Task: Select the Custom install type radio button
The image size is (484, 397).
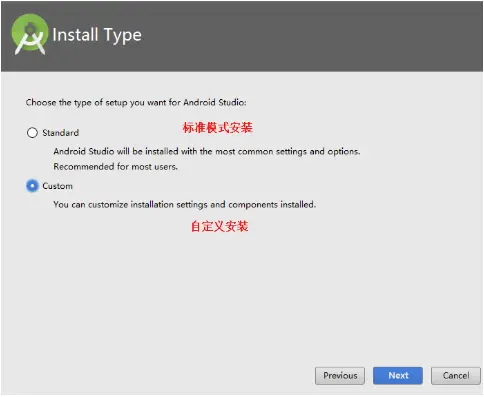Action: pyautogui.click(x=32, y=186)
